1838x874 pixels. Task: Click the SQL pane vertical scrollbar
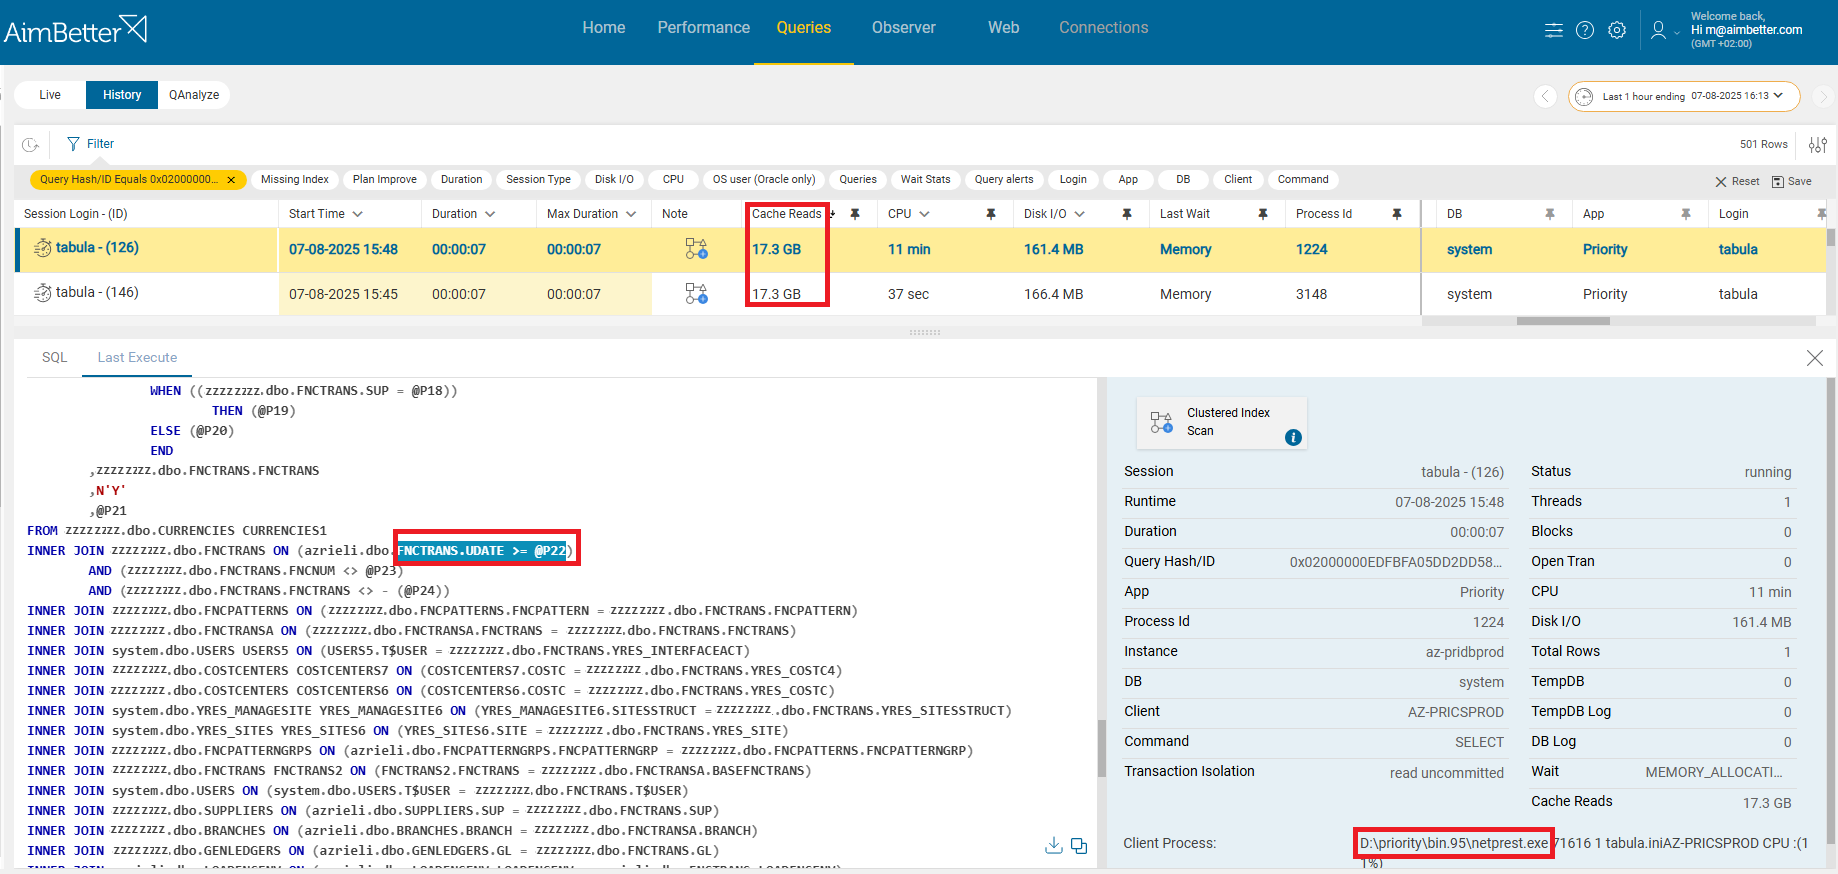pos(1102,749)
